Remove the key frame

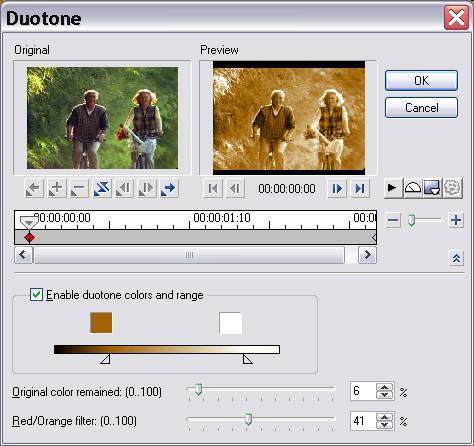[x=79, y=188]
